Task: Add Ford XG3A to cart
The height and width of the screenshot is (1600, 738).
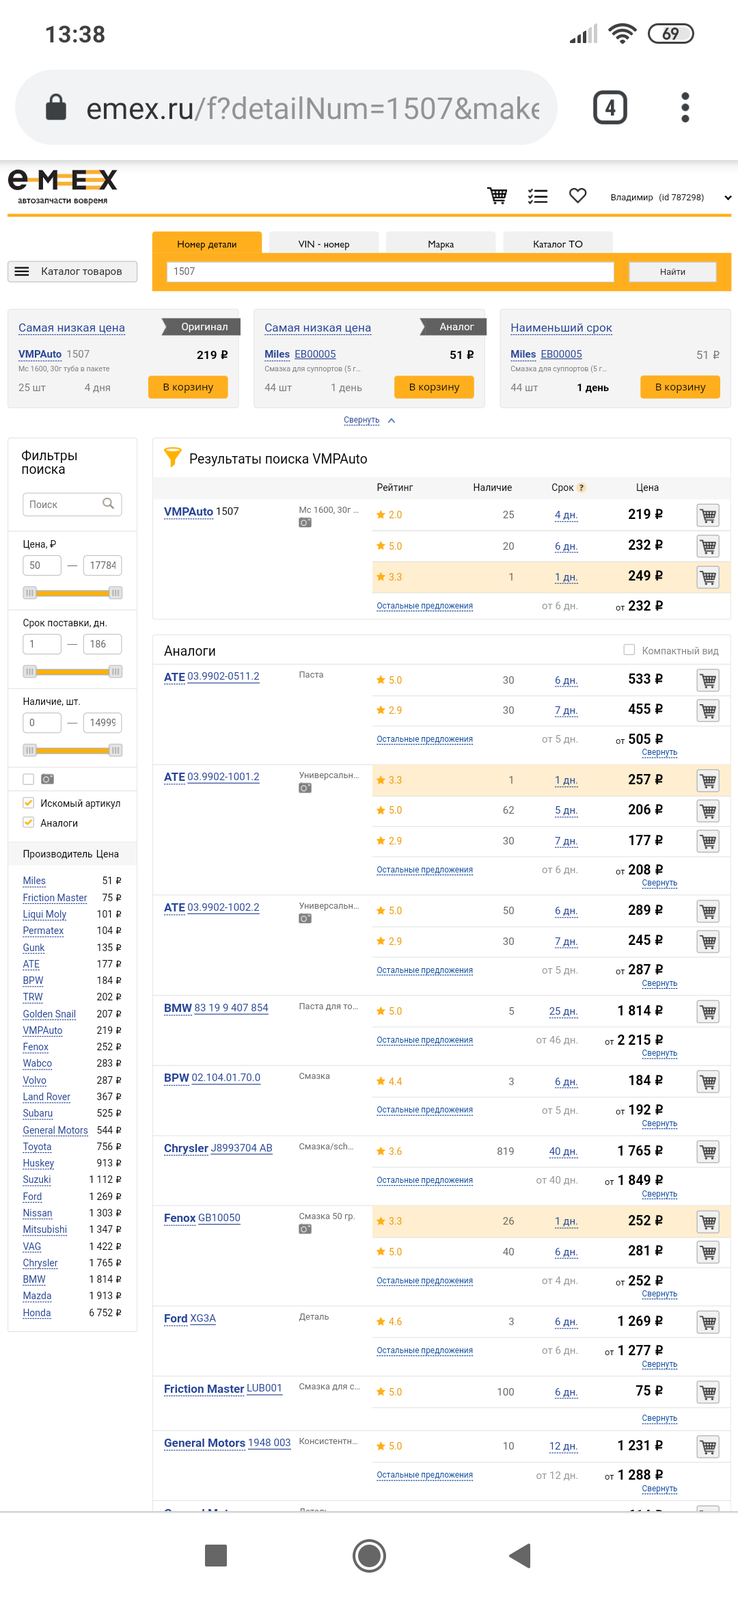Action: tap(708, 1322)
